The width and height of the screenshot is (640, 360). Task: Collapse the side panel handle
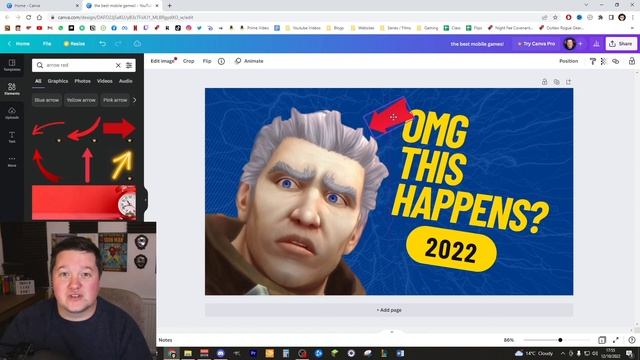click(145, 200)
